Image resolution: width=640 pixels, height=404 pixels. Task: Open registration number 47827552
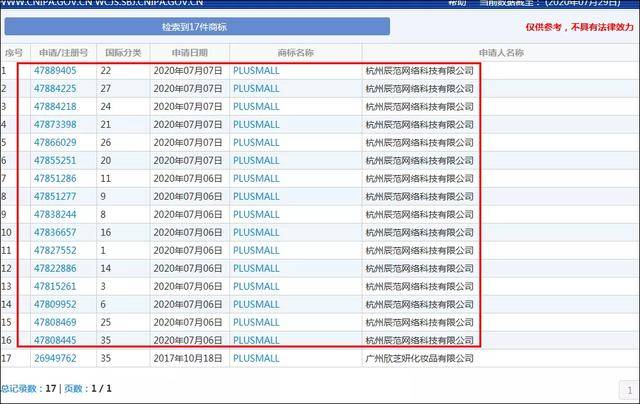tap(55, 250)
